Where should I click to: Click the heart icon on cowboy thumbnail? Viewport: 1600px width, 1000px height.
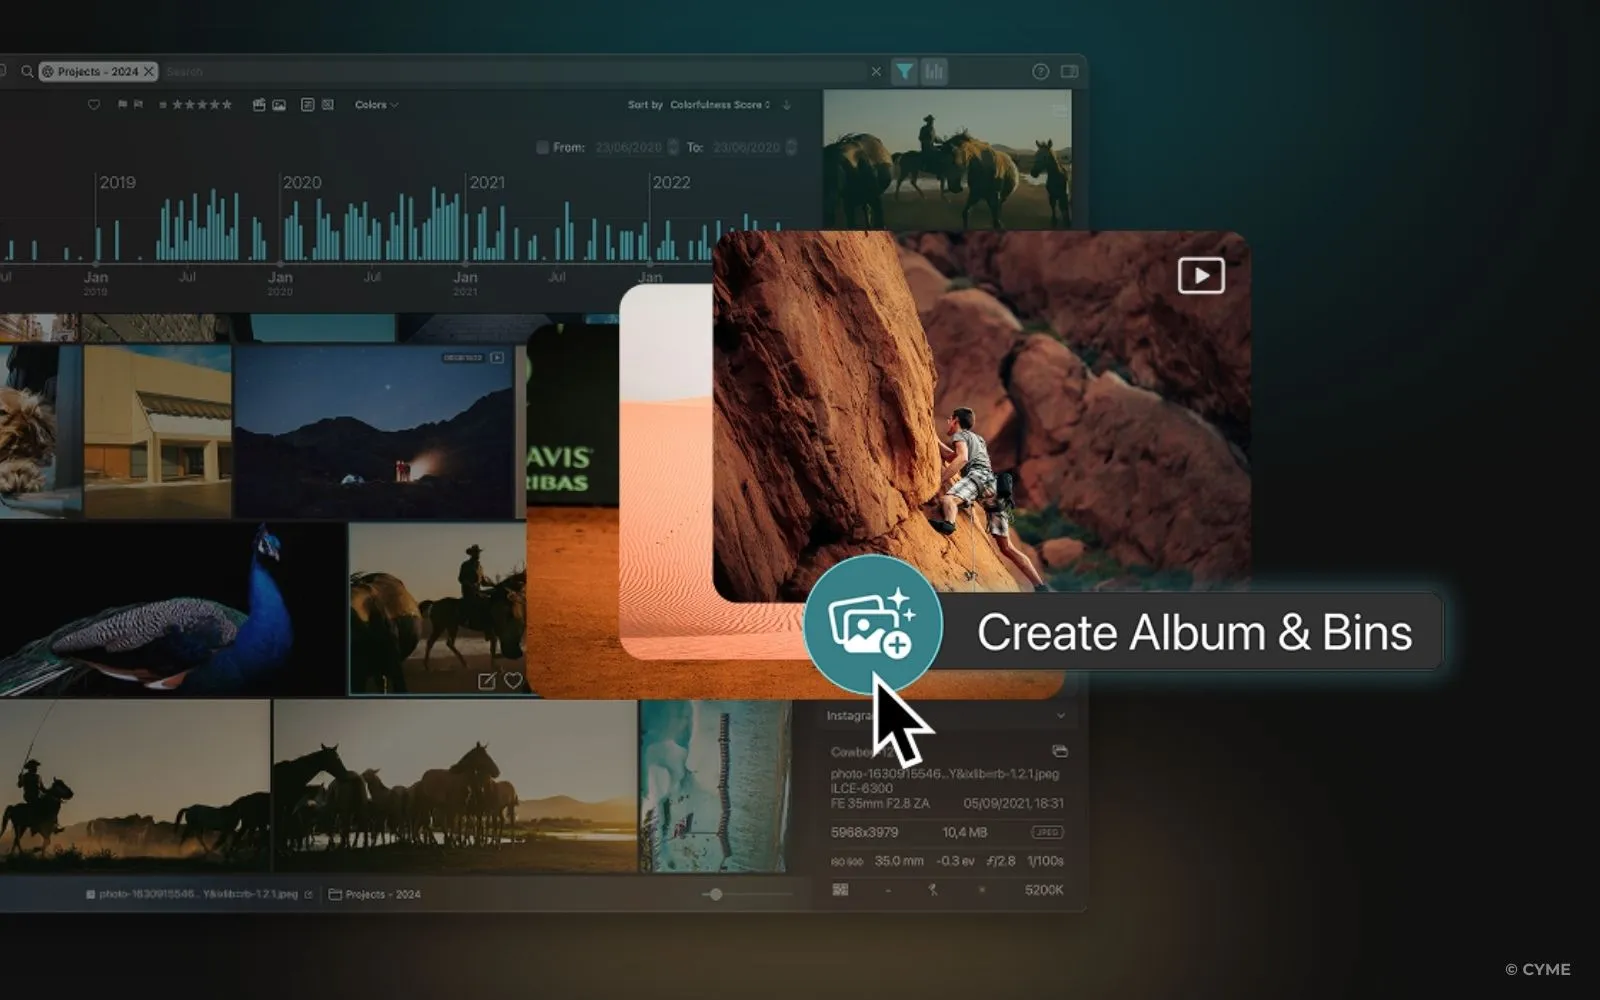click(513, 680)
